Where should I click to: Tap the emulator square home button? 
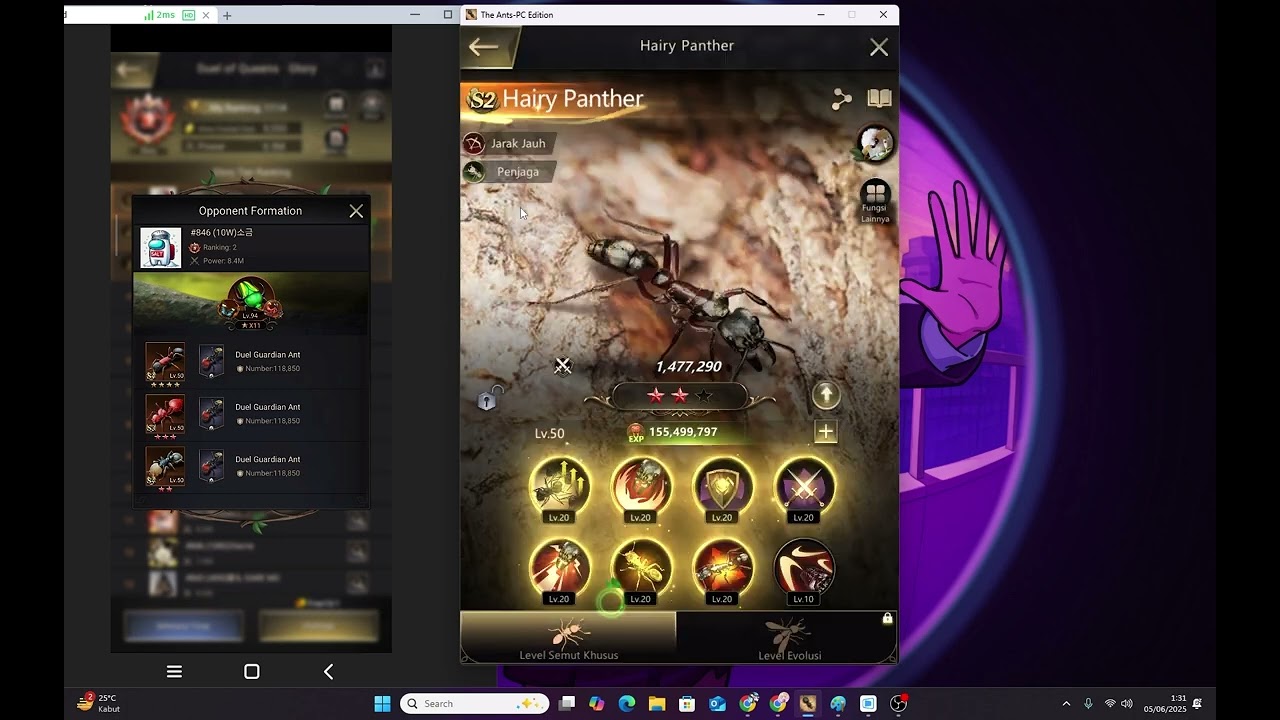tap(252, 672)
